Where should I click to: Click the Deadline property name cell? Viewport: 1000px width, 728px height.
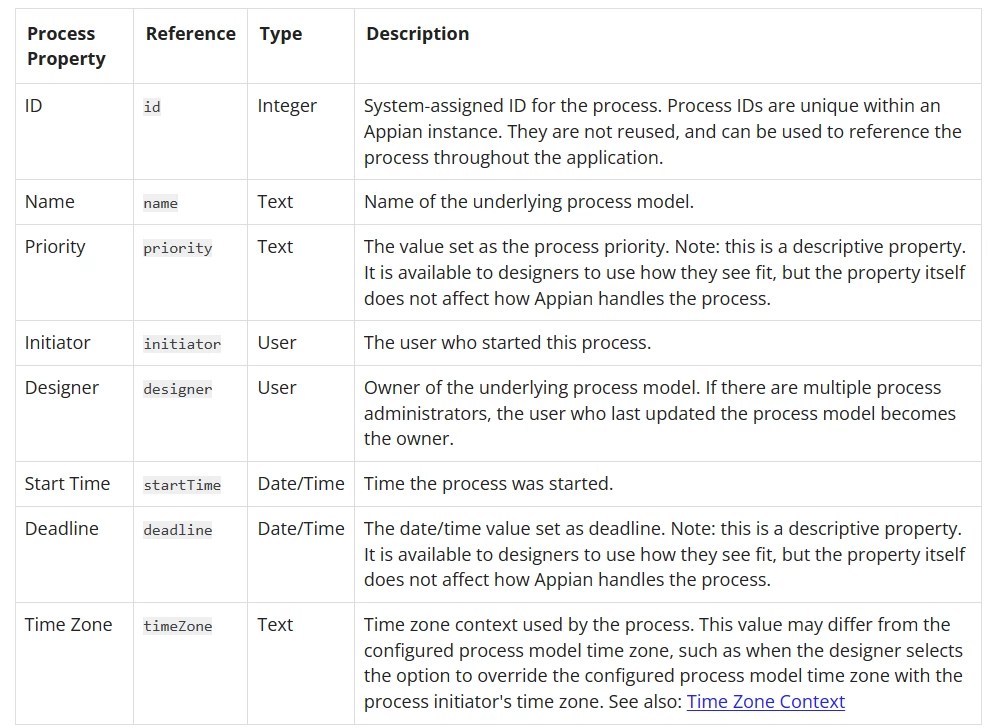[x=61, y=528]
